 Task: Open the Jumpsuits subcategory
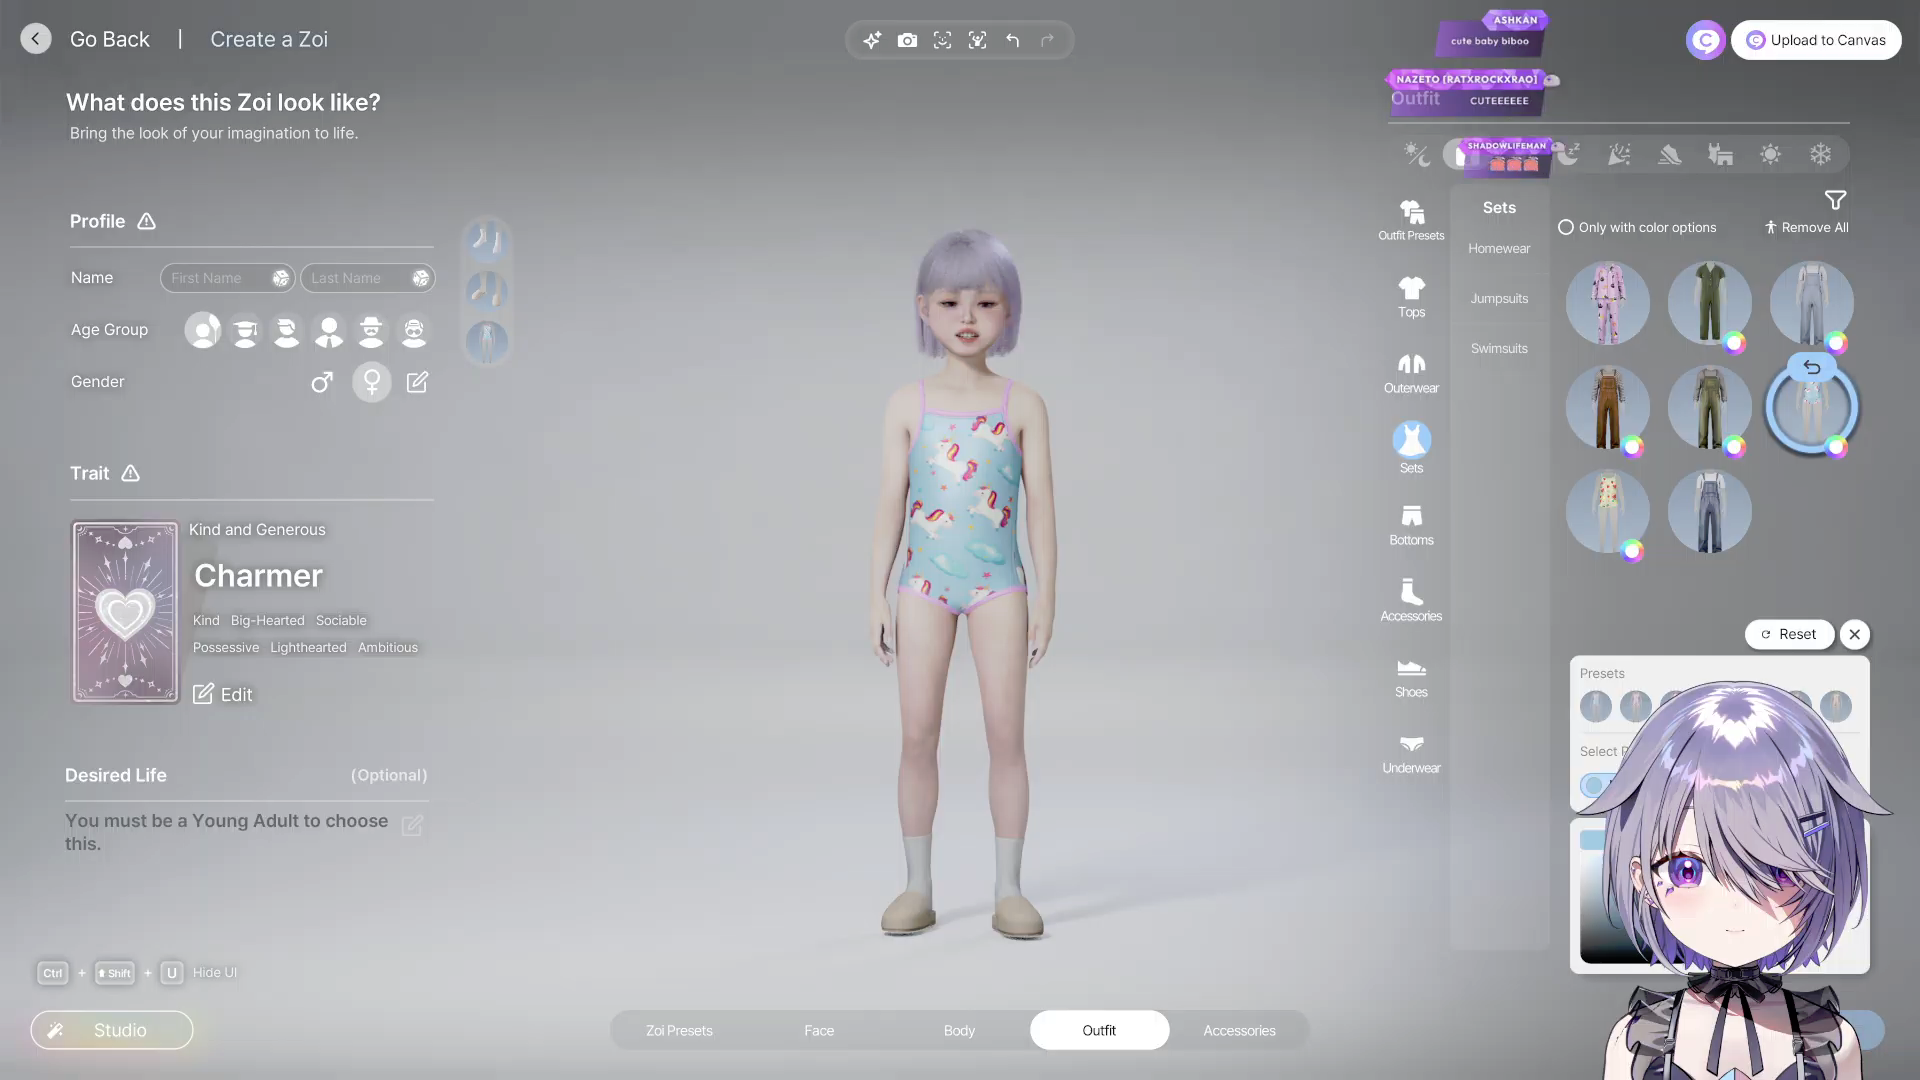coord(1499,298)
